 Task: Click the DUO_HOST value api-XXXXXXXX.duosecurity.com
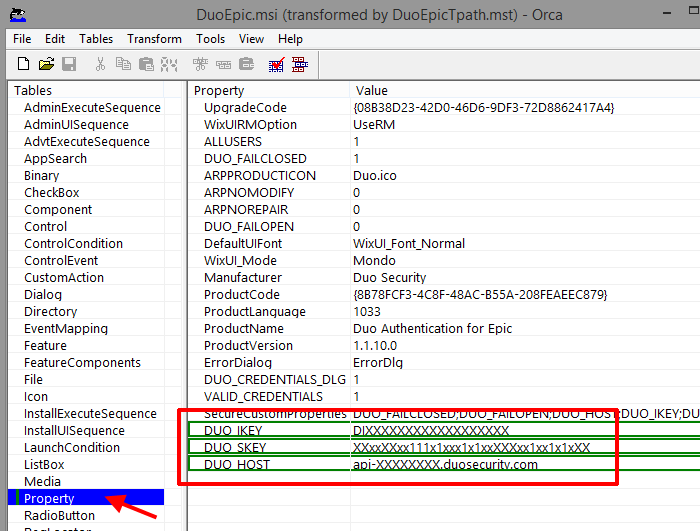coord(445,464)
